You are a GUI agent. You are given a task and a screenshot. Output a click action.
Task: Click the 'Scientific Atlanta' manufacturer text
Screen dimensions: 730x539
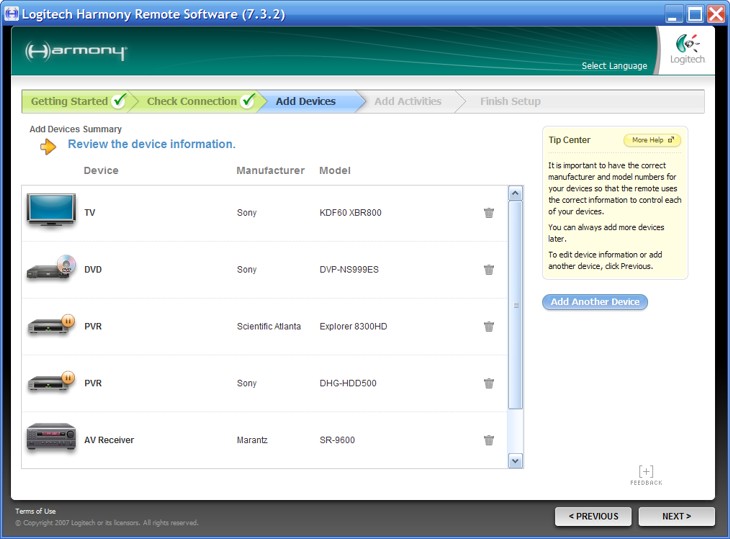click(269, 326)
